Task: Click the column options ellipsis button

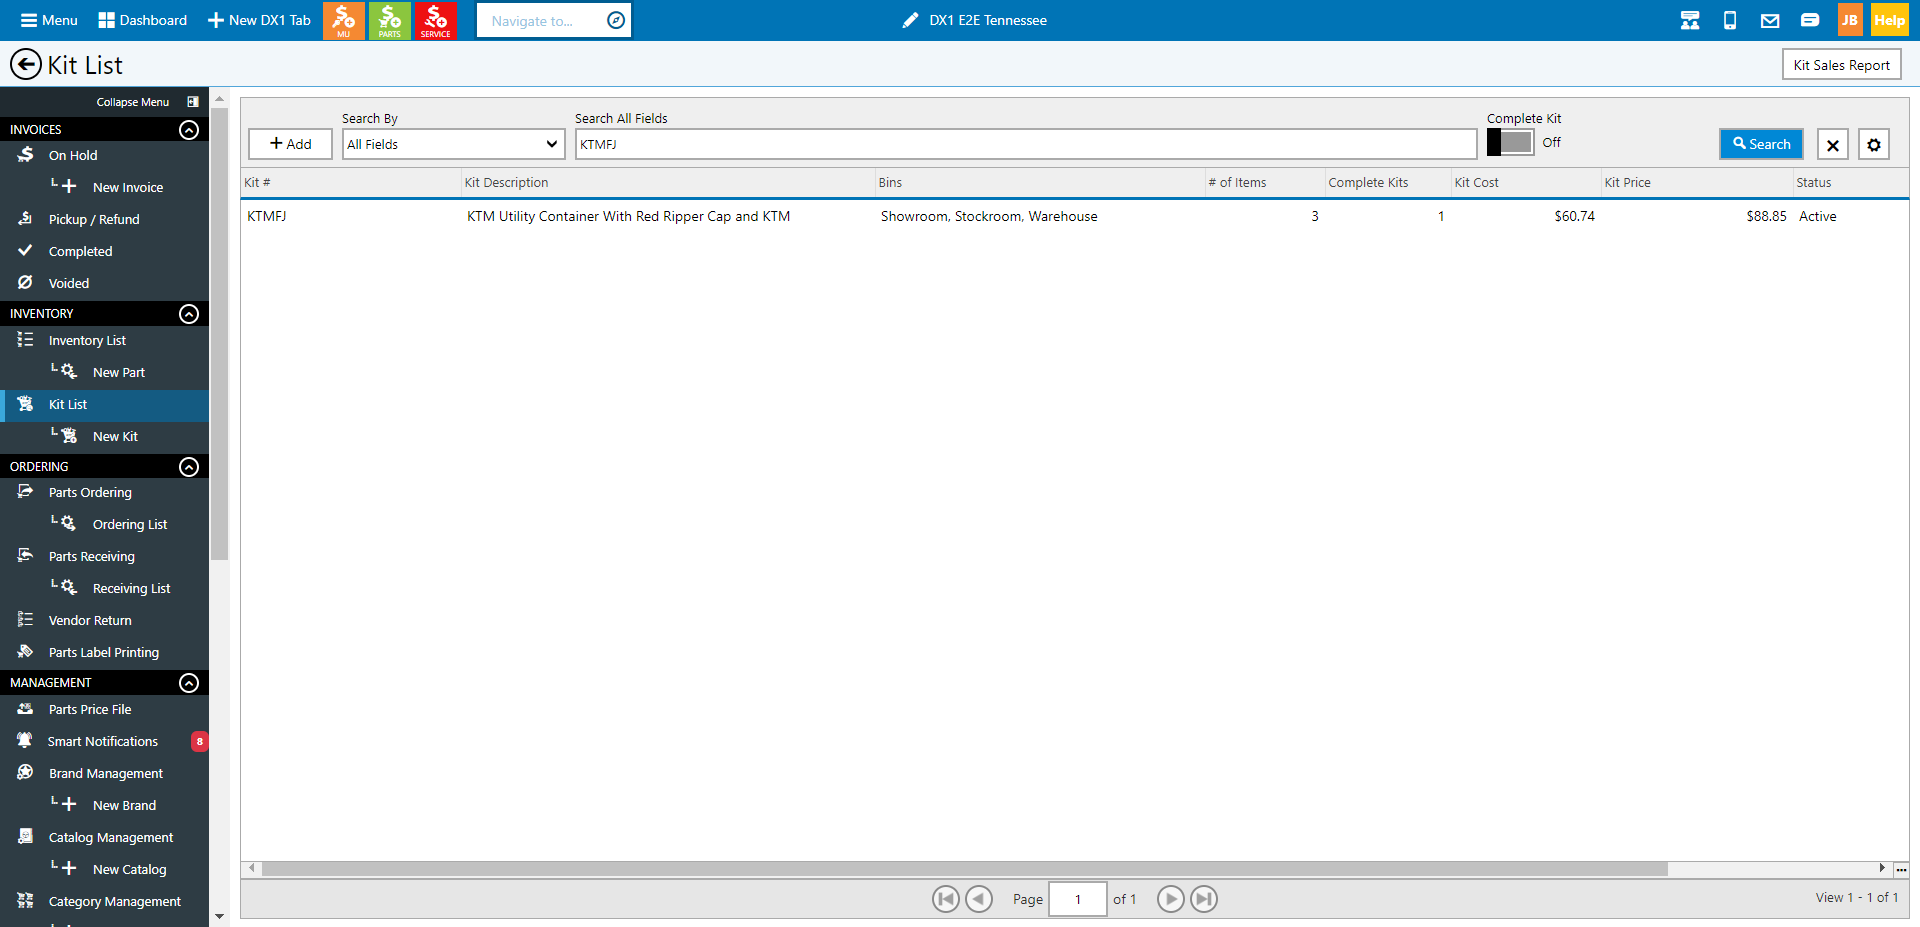Action: click(1901, 869)
